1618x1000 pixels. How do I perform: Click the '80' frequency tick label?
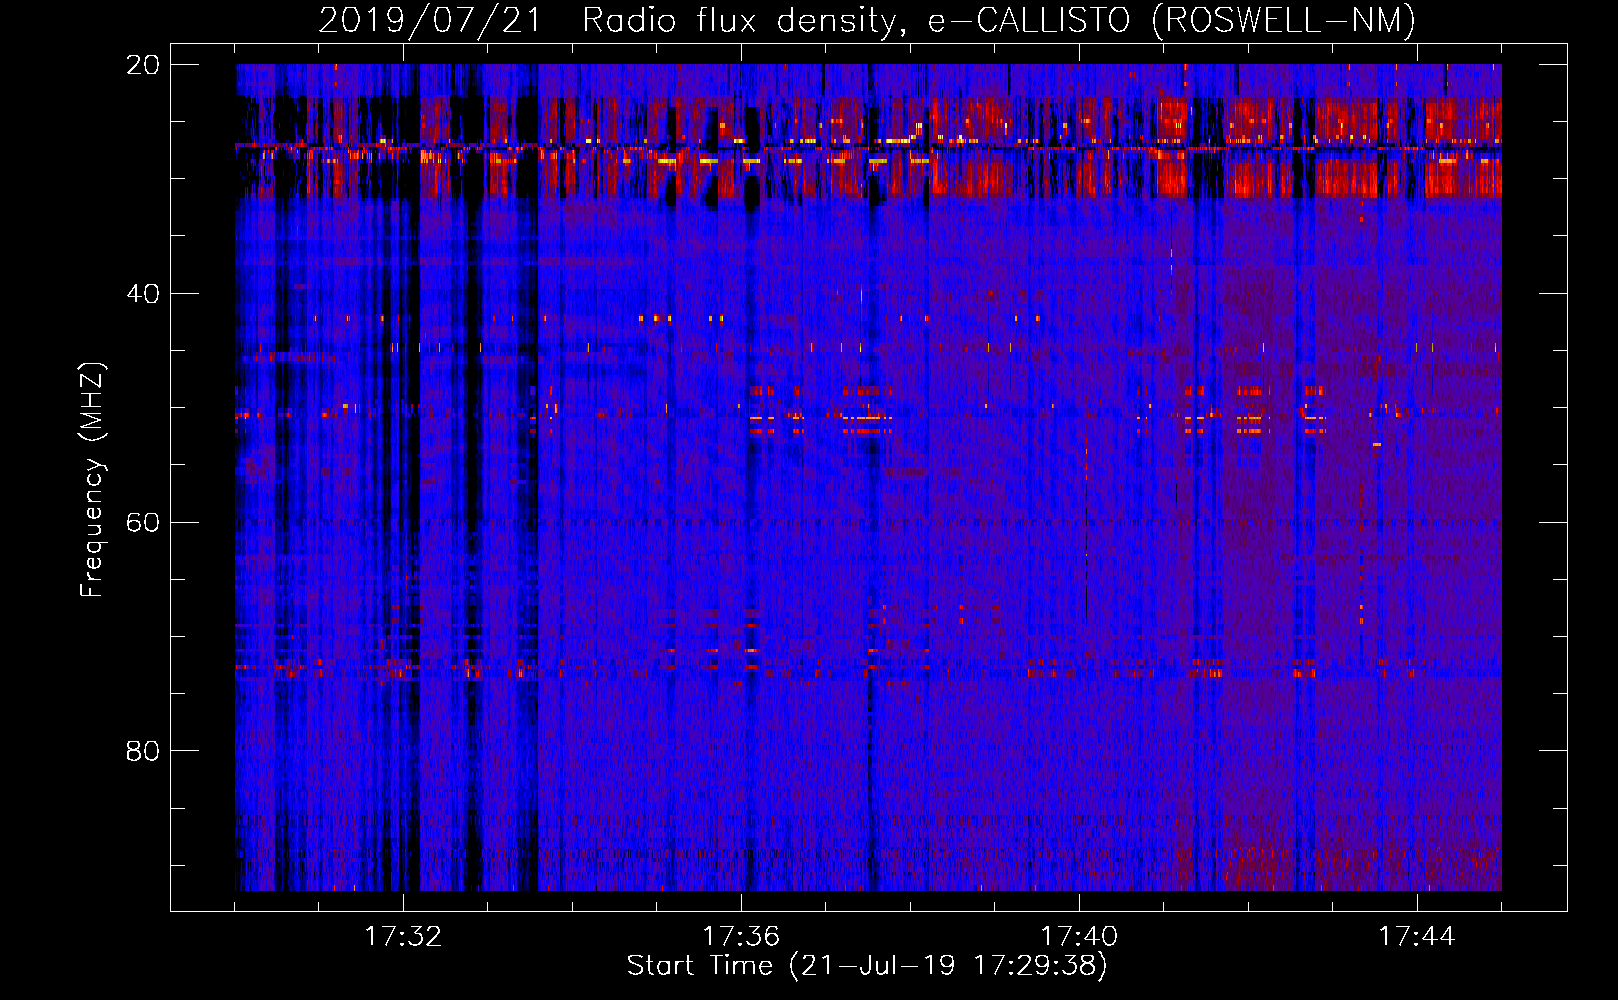[x=142, y=751]
